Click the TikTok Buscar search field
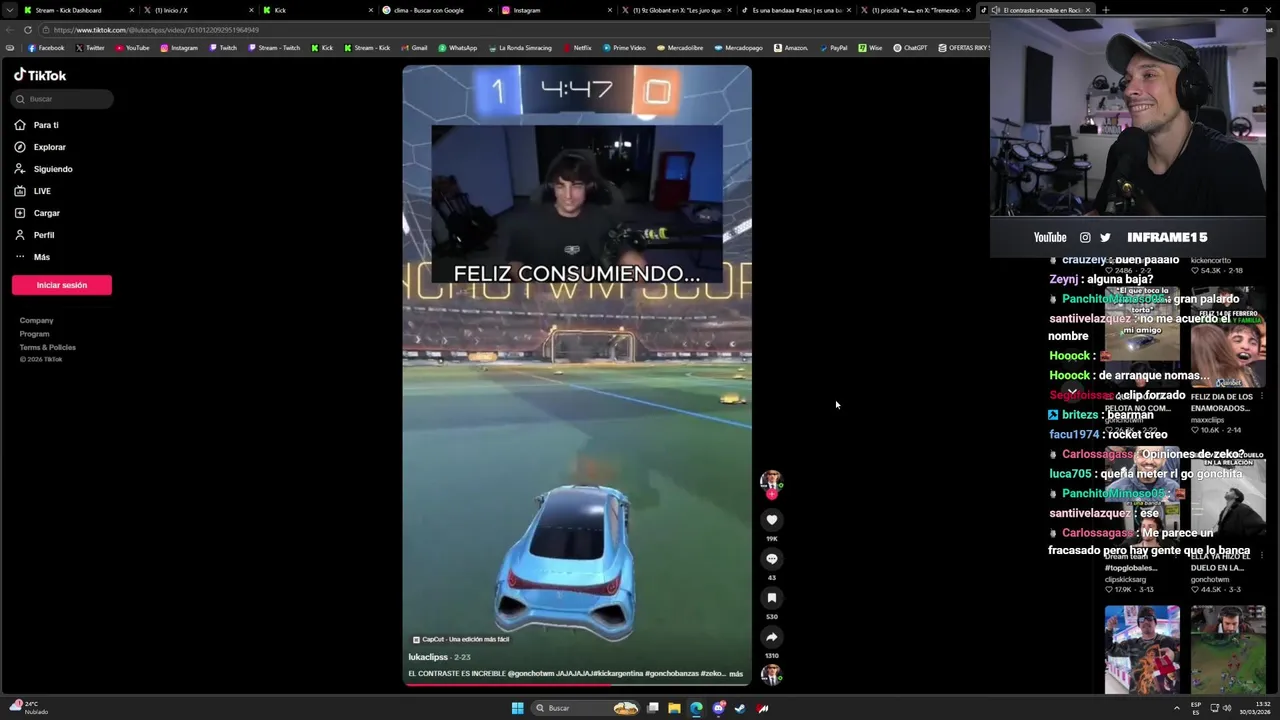 (62, 99)
